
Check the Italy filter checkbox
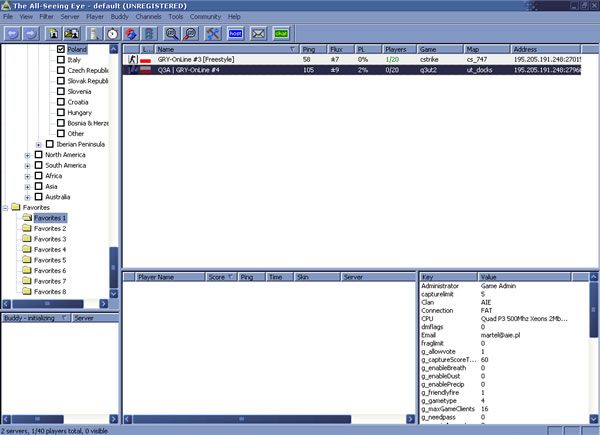(x=61, y=60)
